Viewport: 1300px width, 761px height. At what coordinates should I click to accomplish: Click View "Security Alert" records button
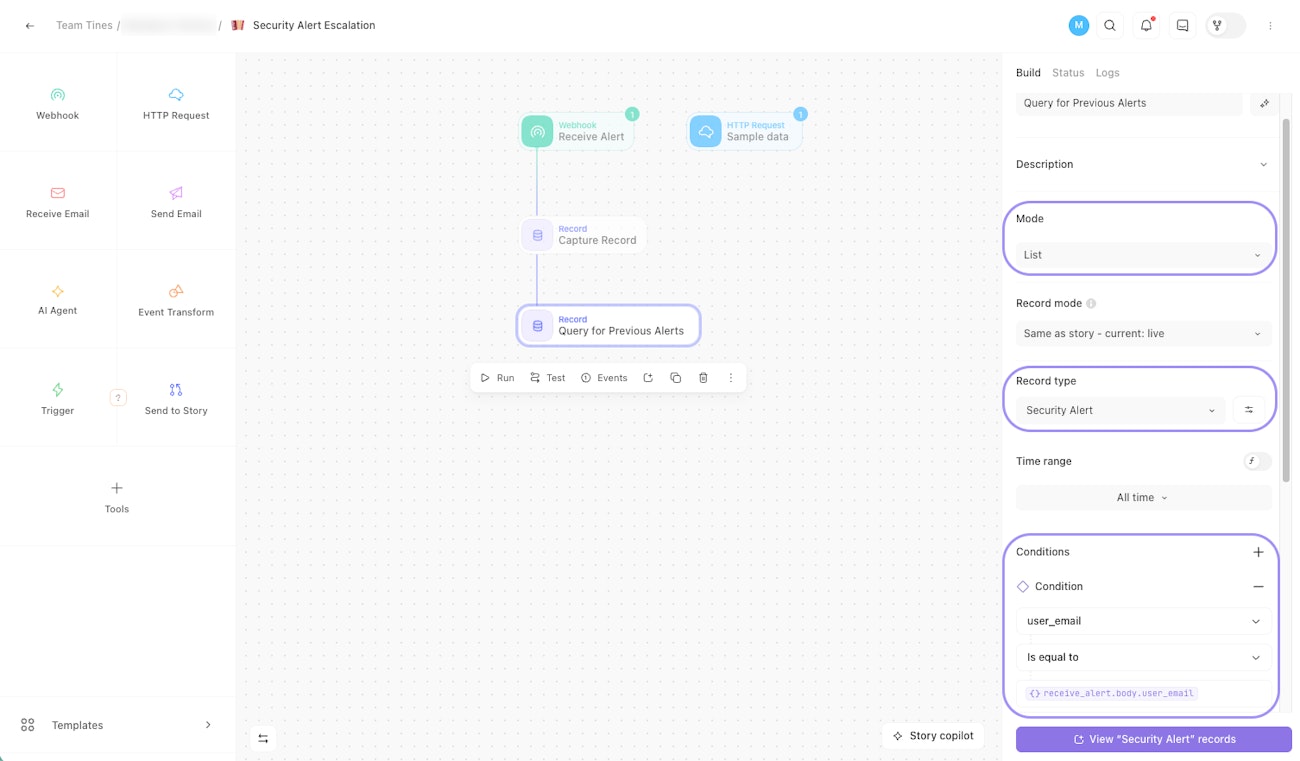pyautogui.click(x=1154, y=739)
